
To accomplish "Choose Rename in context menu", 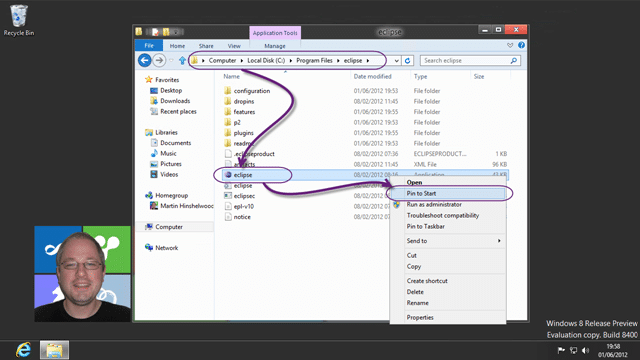I will tap(448, 303).
